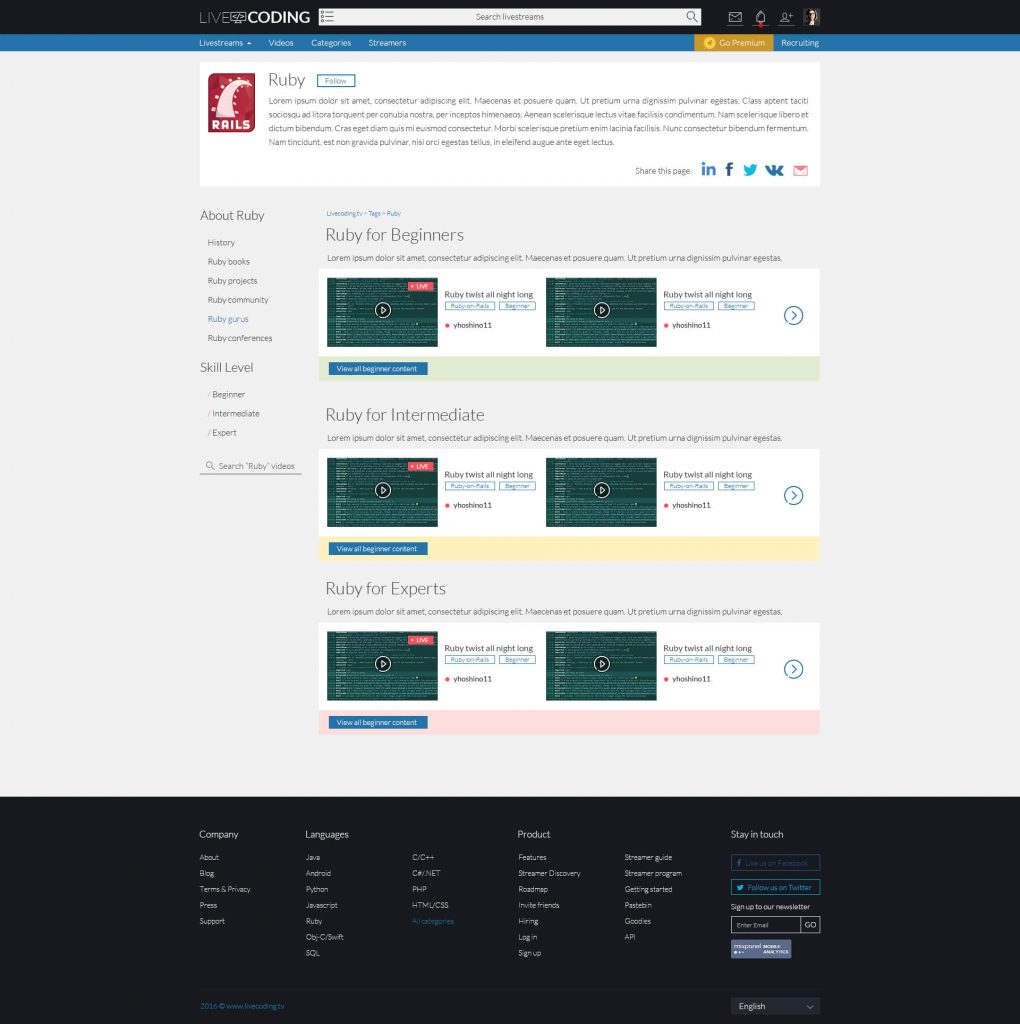Open the add-friend icon in the header
The image size is (1020, 1024).
pyautogui.click(x=786, y=16)
